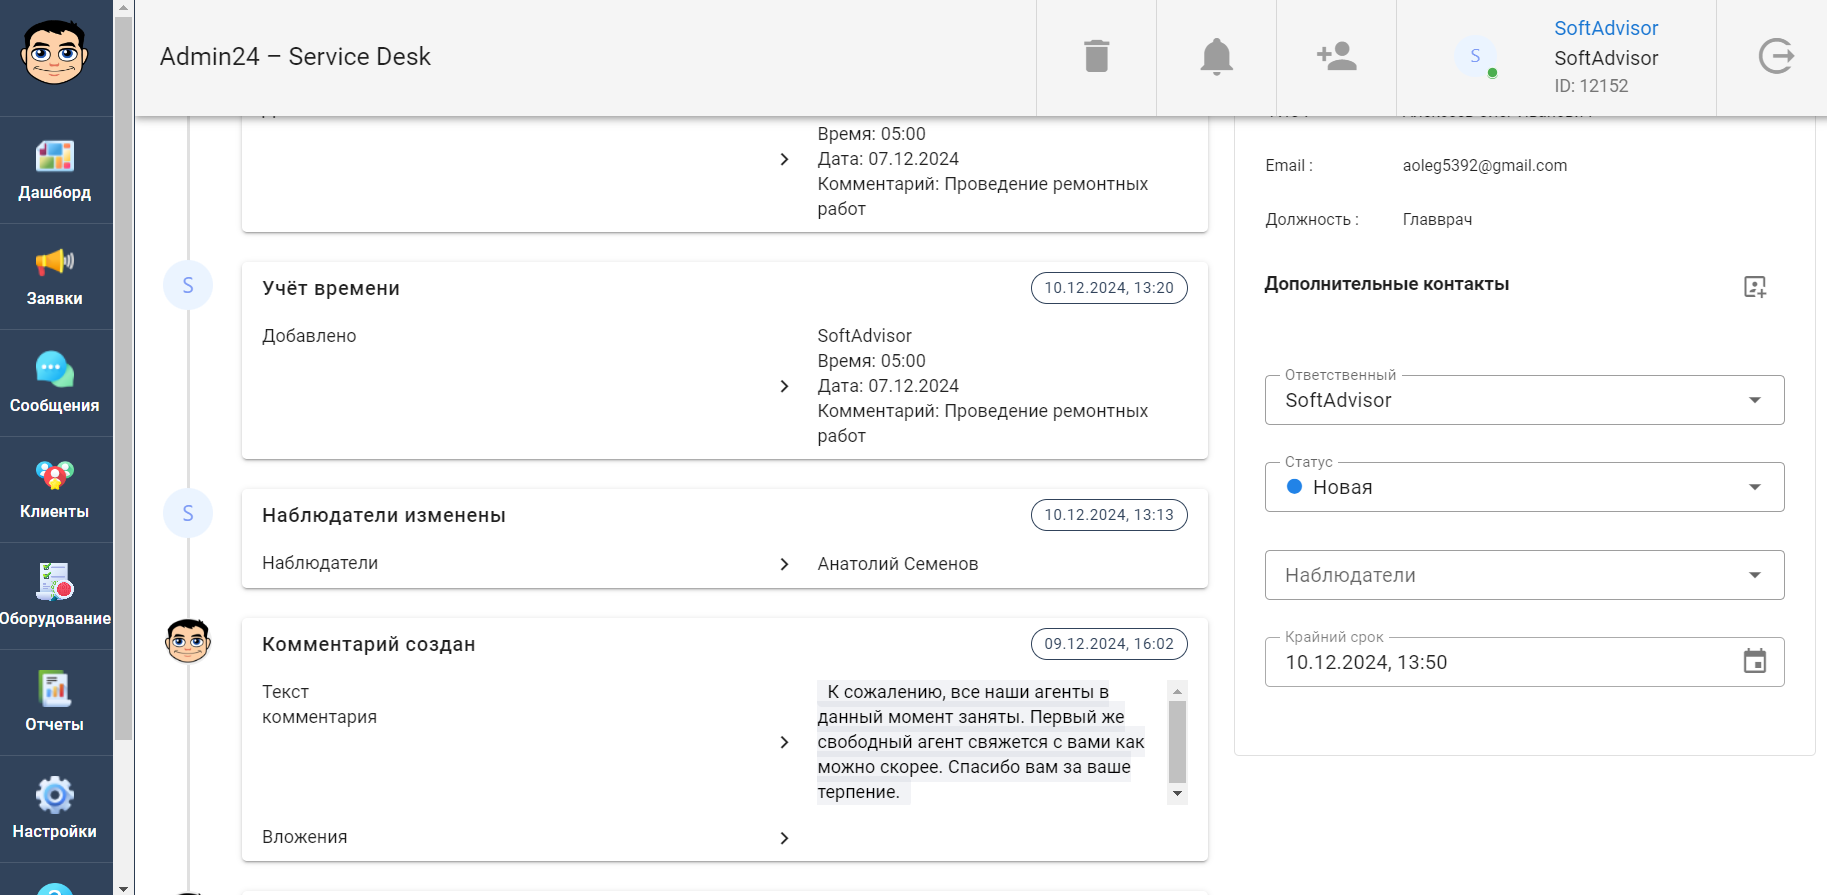Click the 10.12.2024, 13:20 timestamp chip

1109,288
